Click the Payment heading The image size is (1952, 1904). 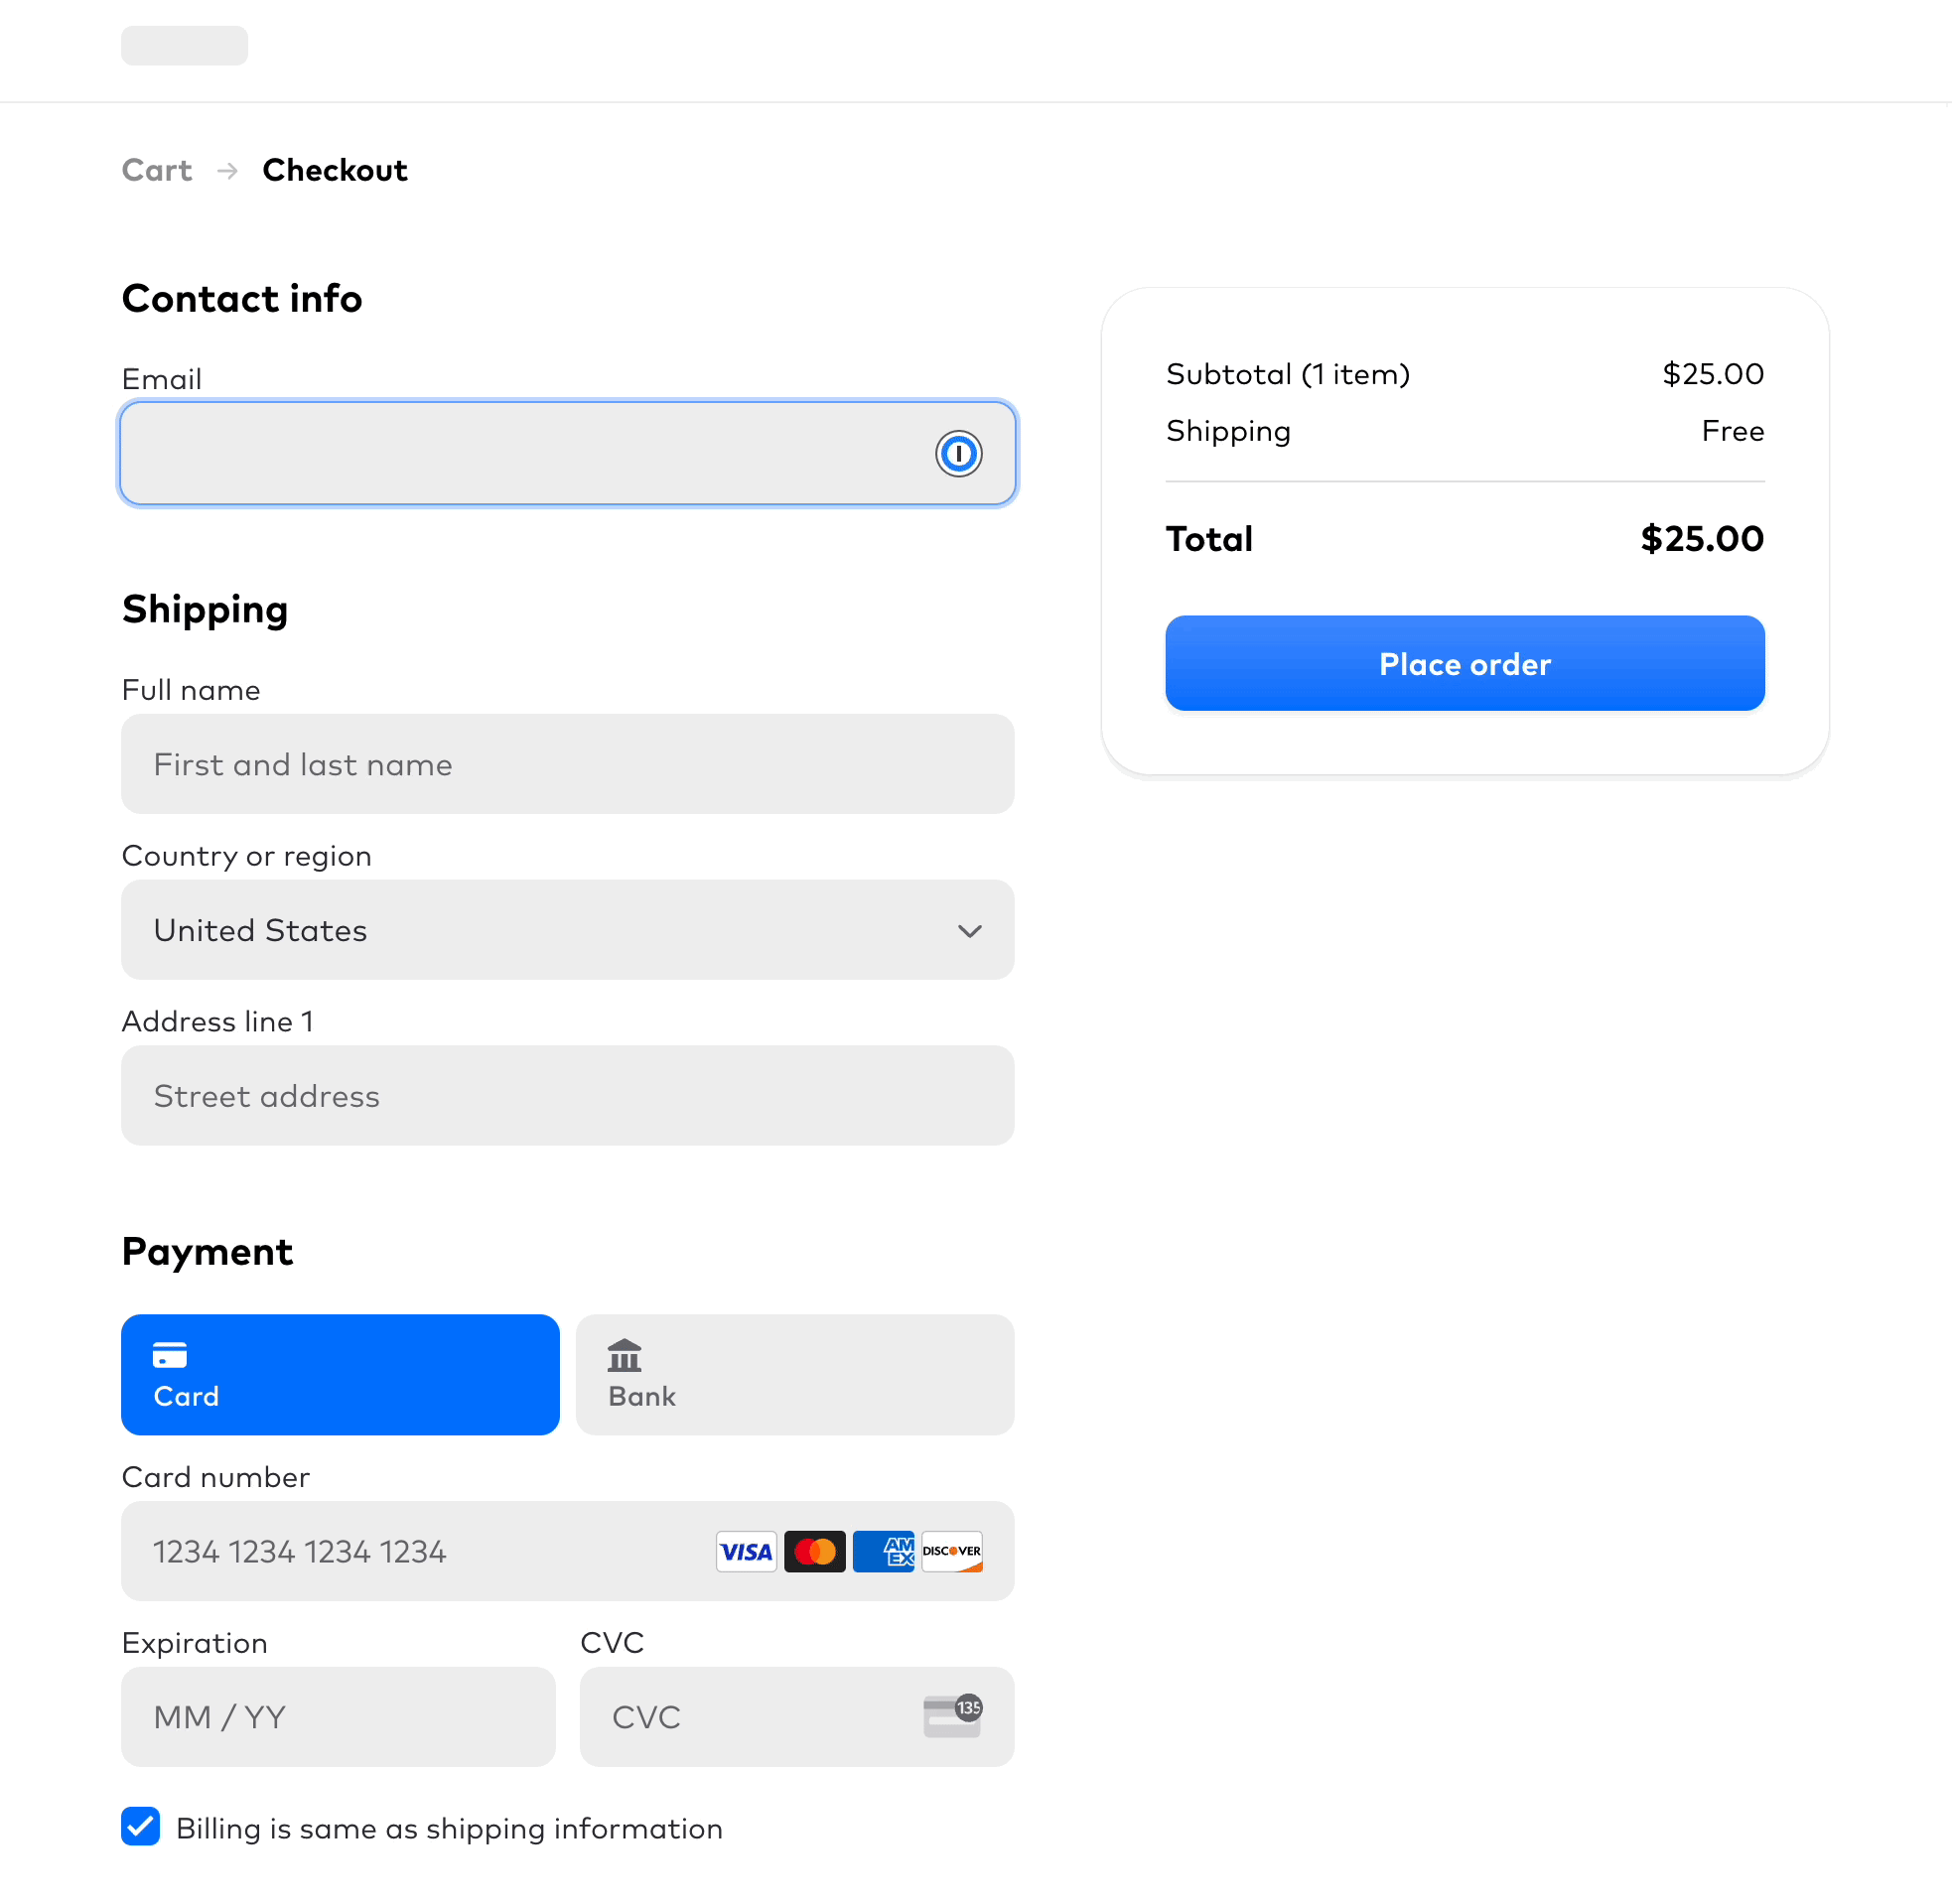[x=207, y=1252]
